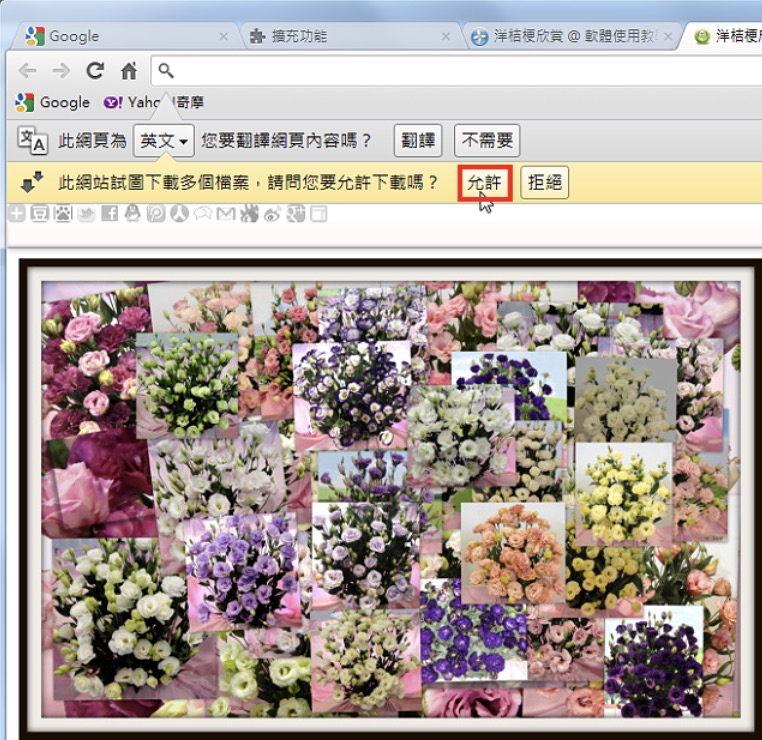This screenshot has height=740, width=762.
Task: Click the 不需要 button
Action: [x=487, y=141]
